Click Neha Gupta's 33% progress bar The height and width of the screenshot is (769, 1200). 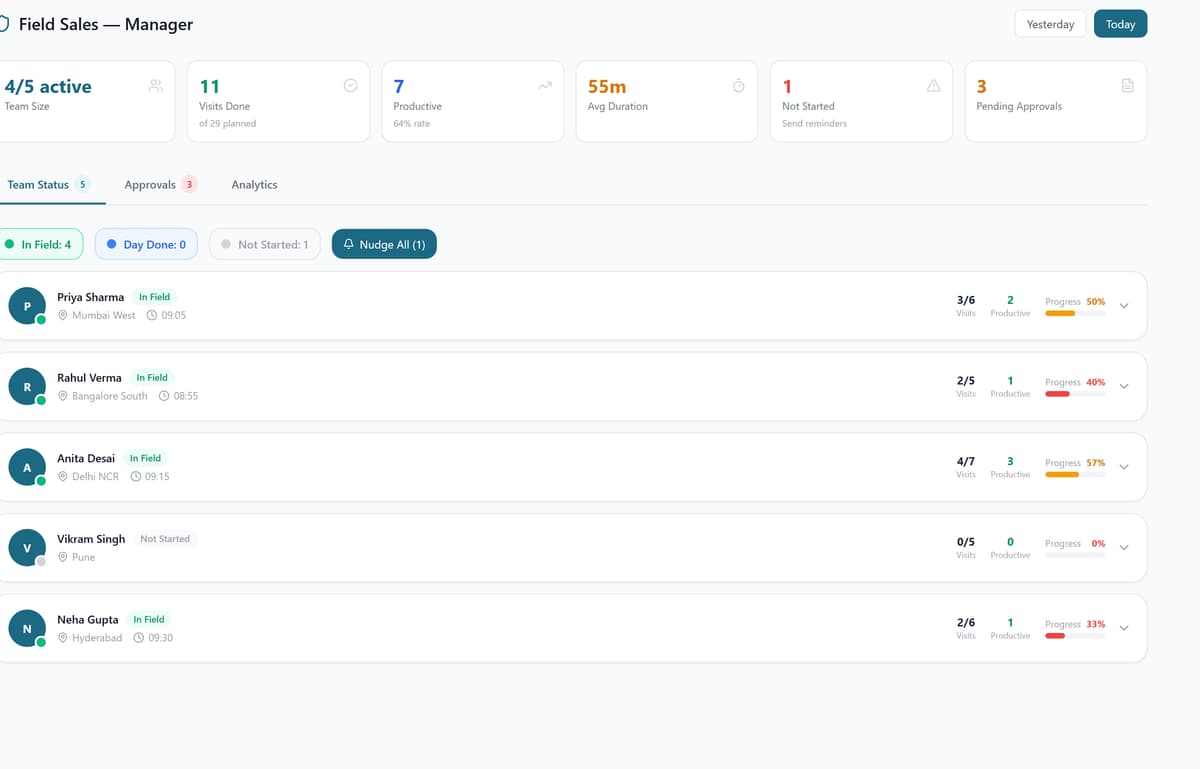pos(1075,636)
